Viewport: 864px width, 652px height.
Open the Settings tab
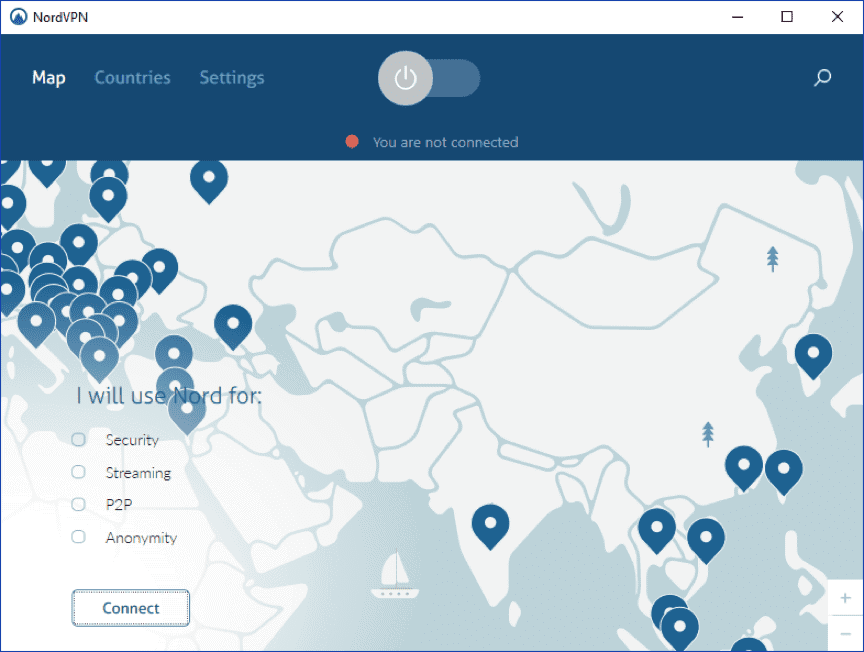pyautogui.click(x=232, y=78)
